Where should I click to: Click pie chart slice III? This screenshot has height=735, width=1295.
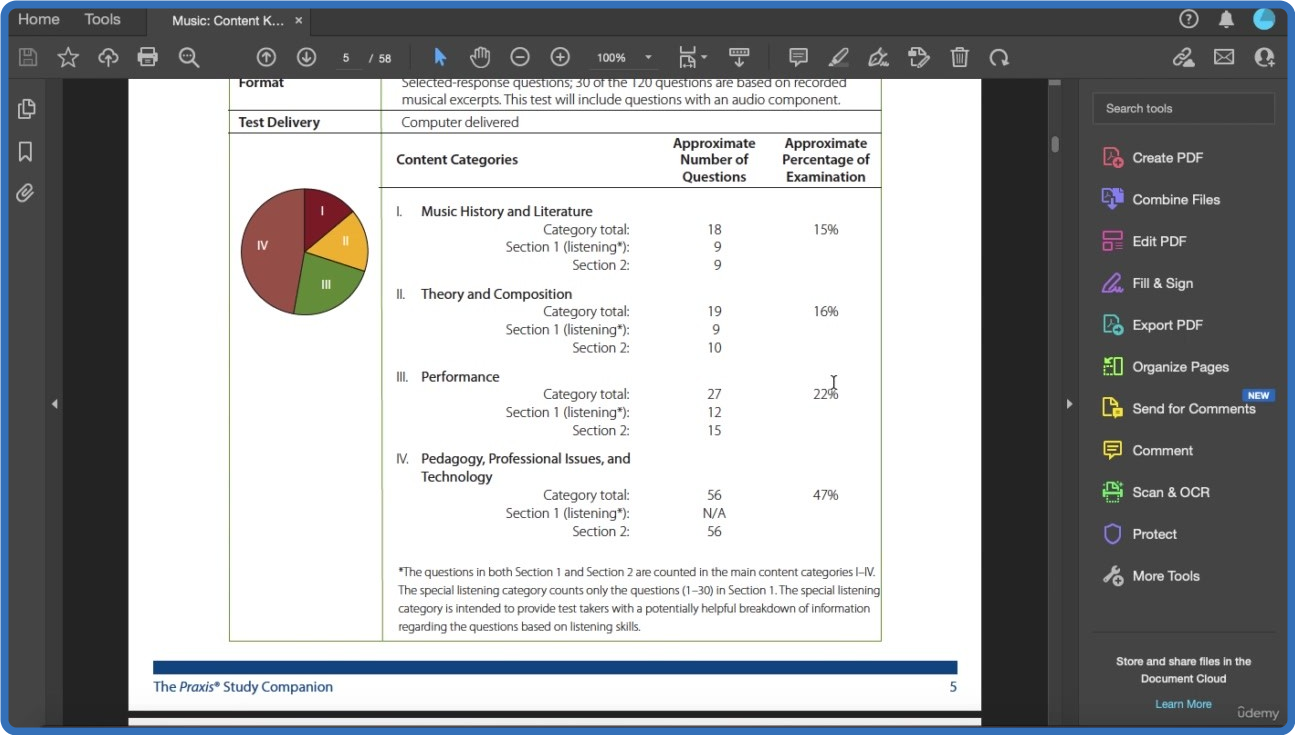coord(328,284)
